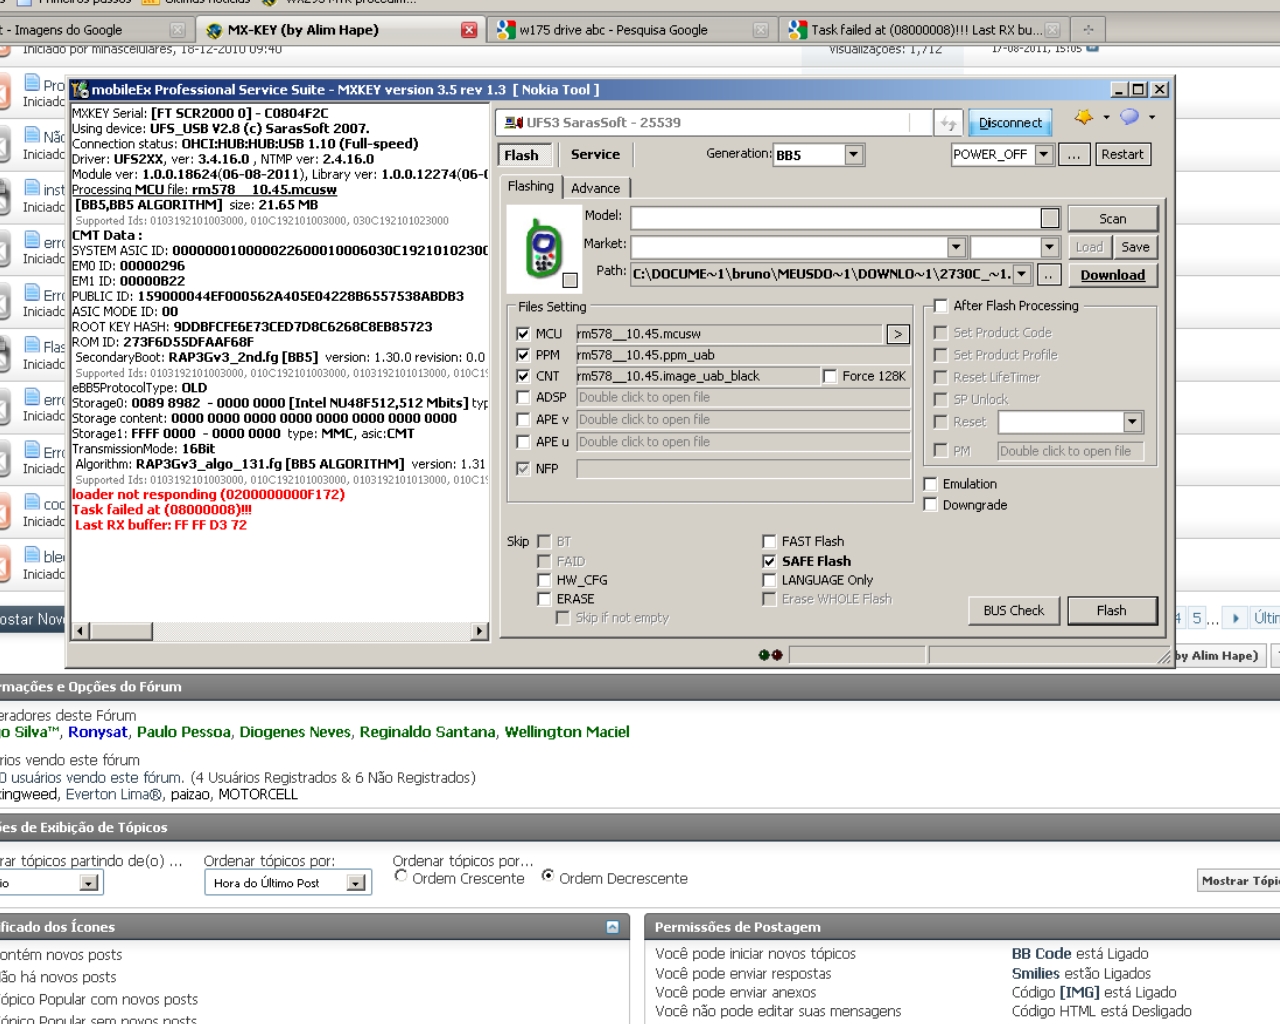Enable Force 128K checkbox
Viewport: 1280px width, 1024px height.
(829, 376)
